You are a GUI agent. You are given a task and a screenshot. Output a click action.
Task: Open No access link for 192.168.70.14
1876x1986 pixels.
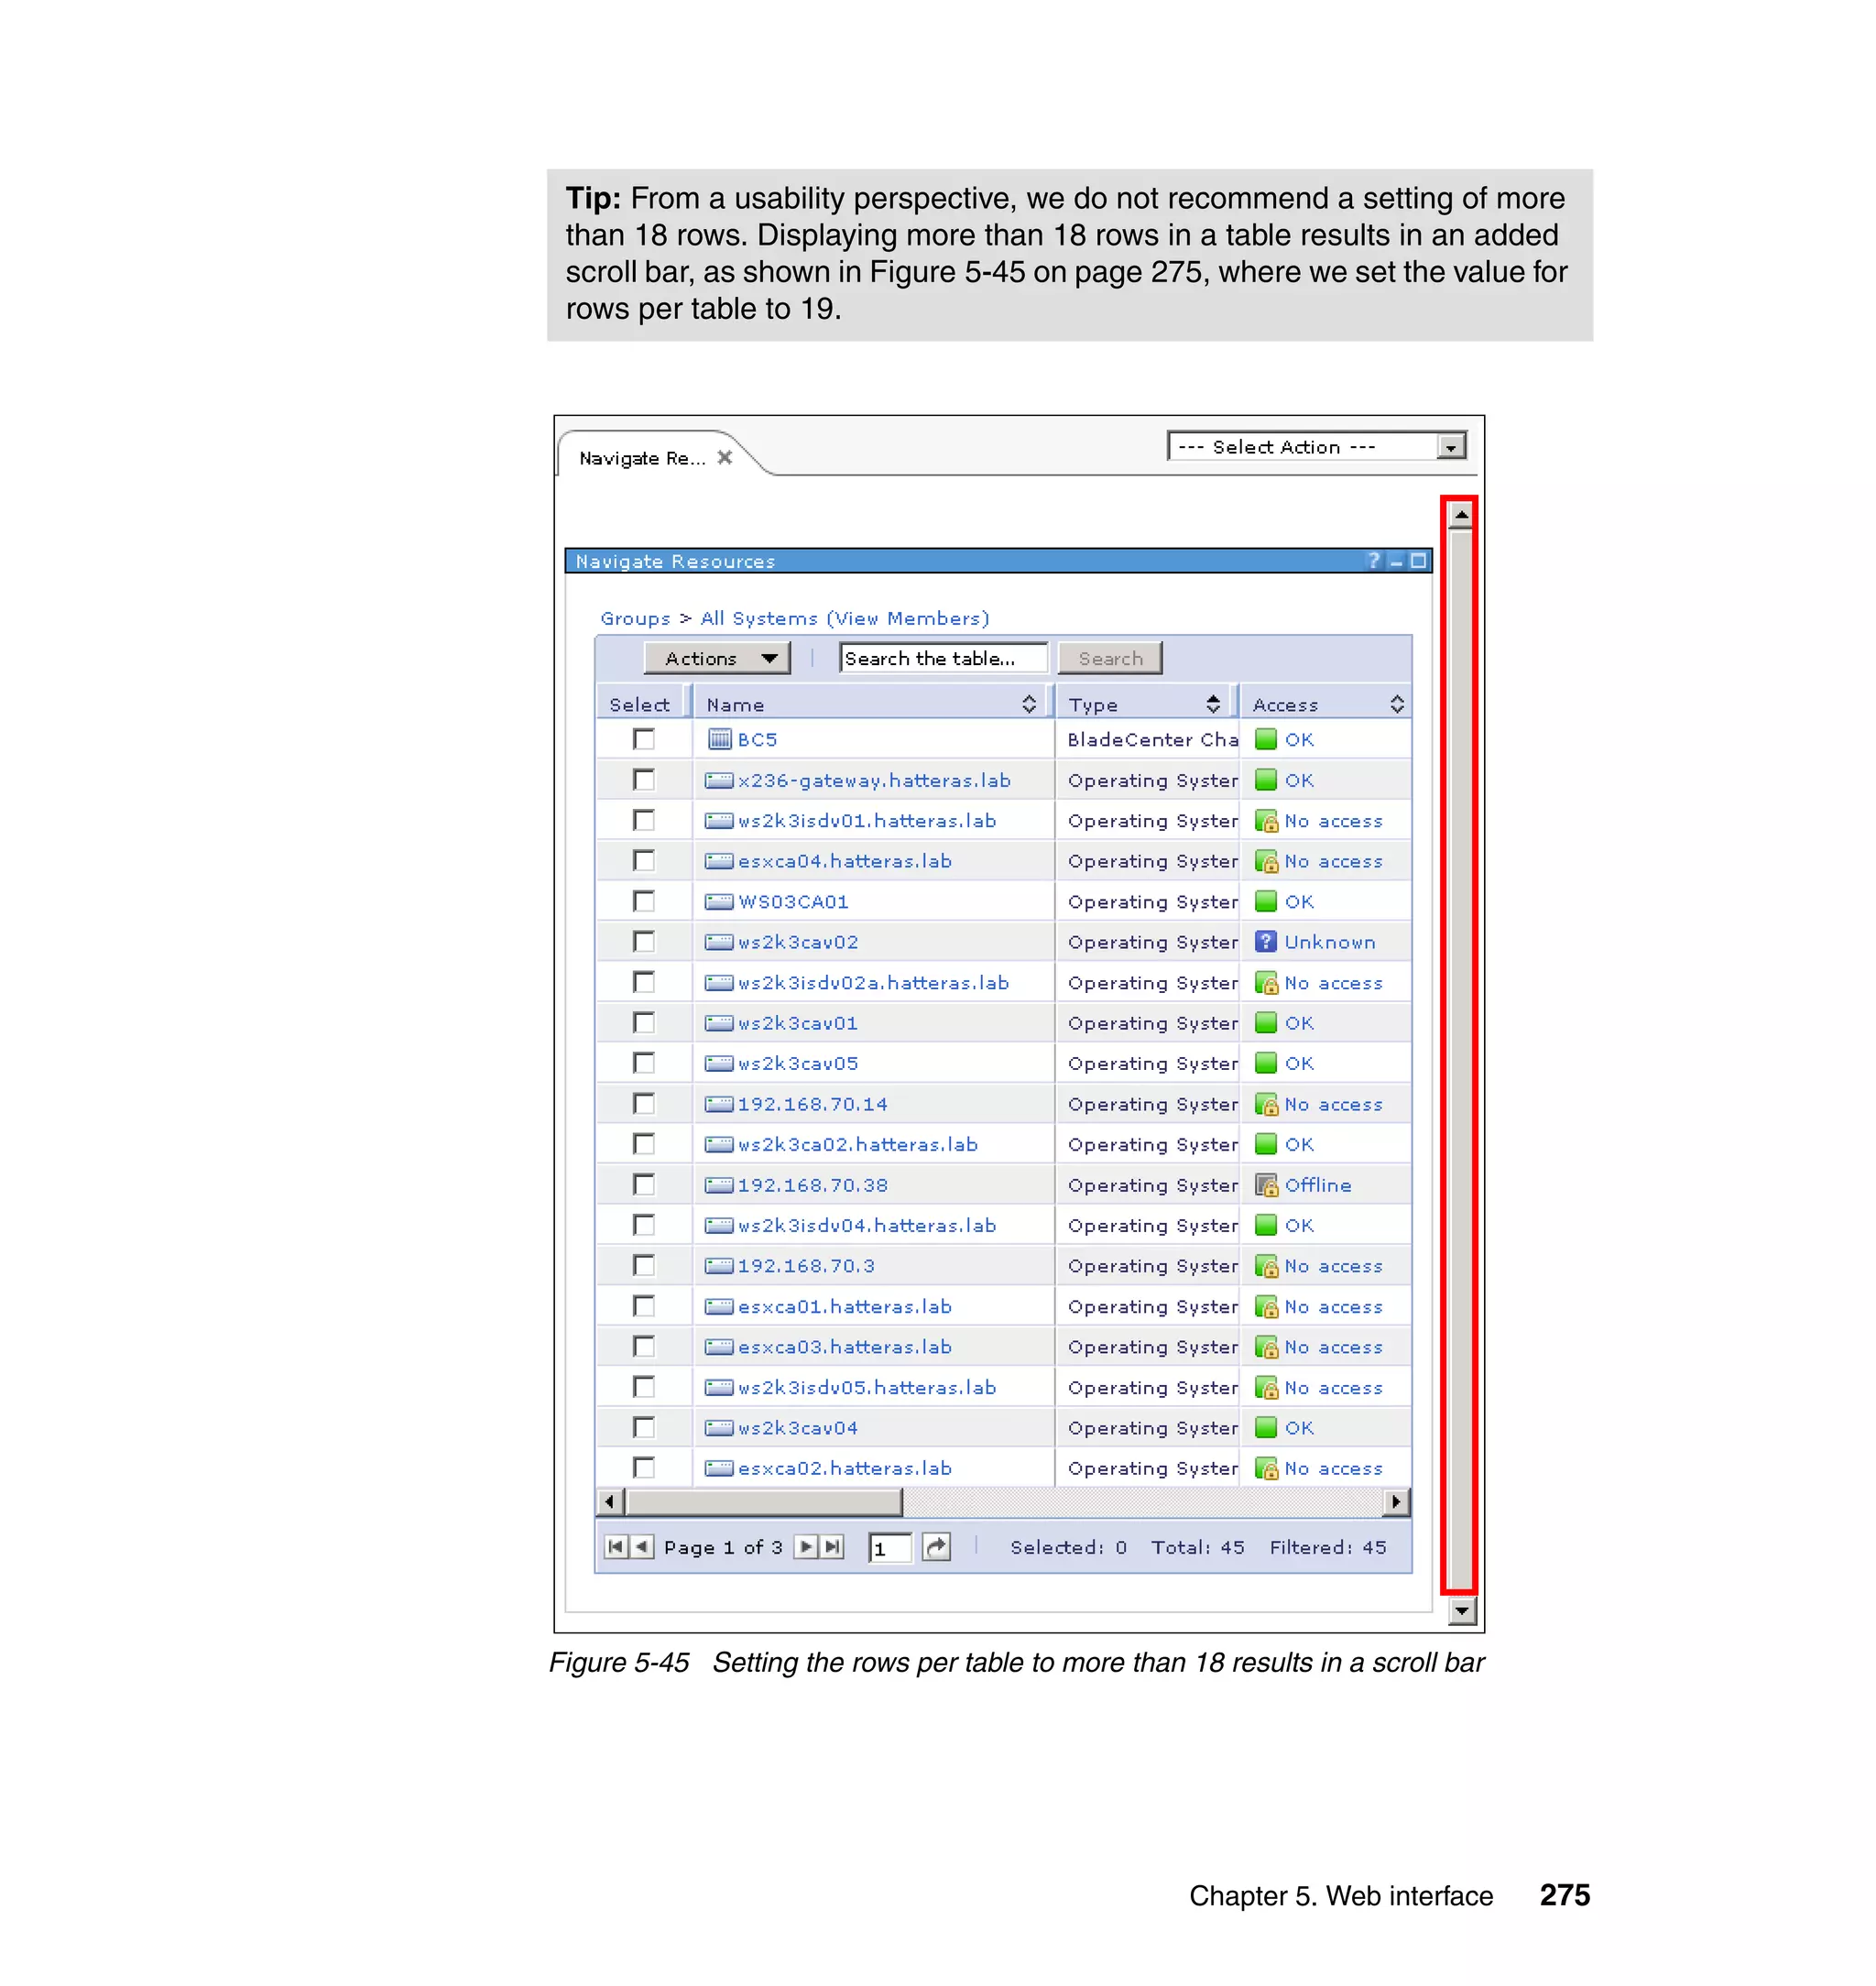tap(1334, 1104)
